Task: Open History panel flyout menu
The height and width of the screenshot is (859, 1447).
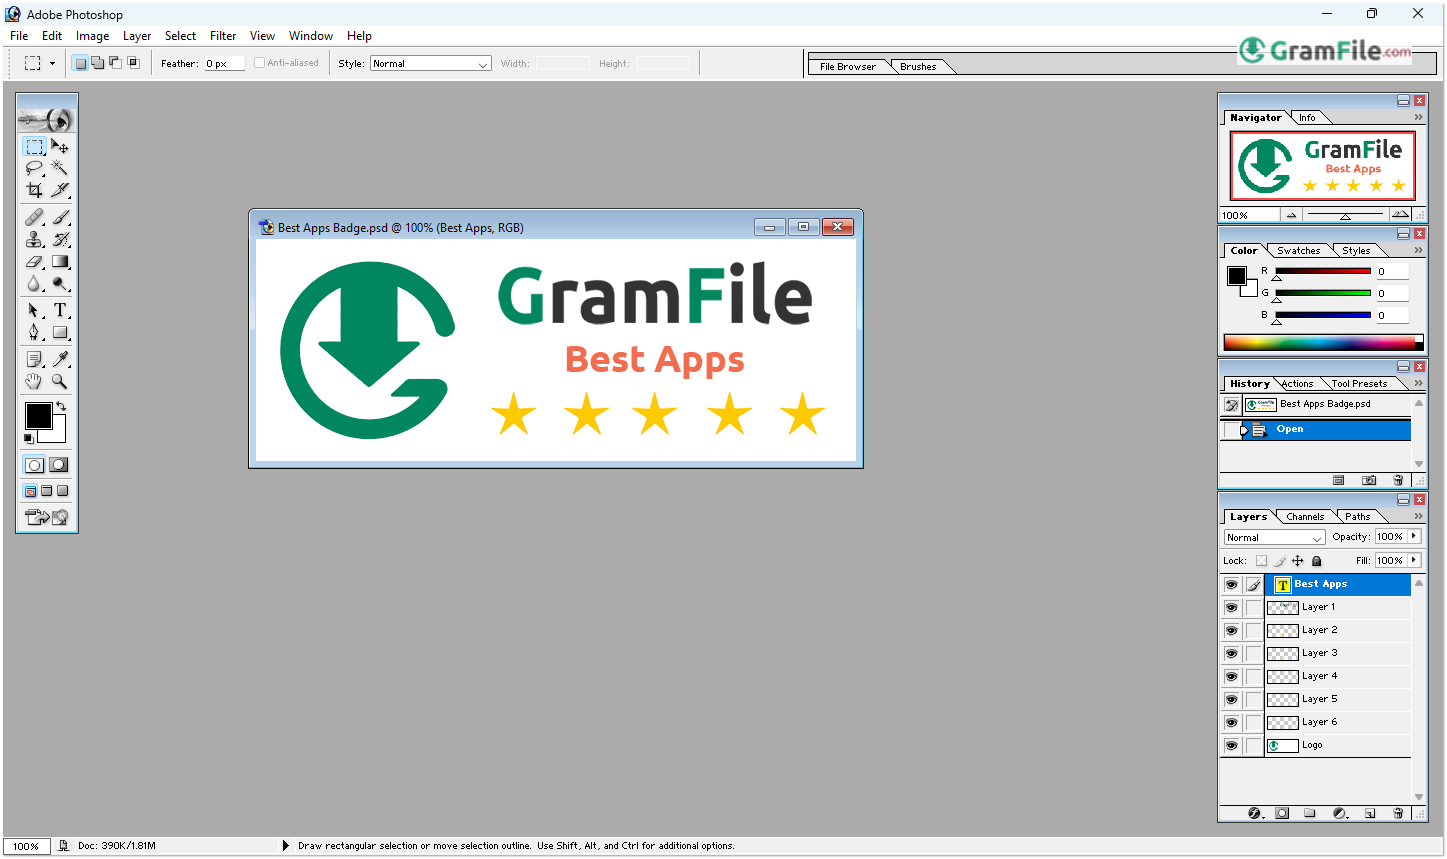Action: pos(1418,383)
